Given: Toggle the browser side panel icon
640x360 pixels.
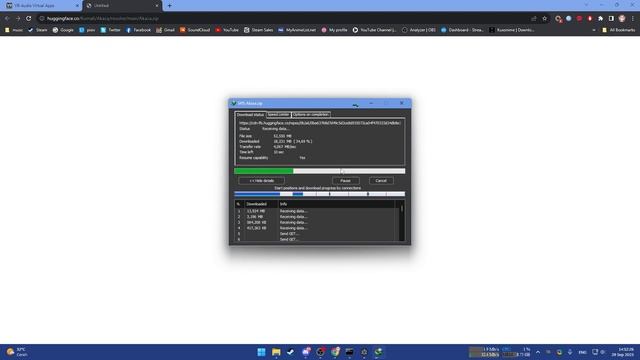Looking at the screenshot, I should (x=611, y=18).
